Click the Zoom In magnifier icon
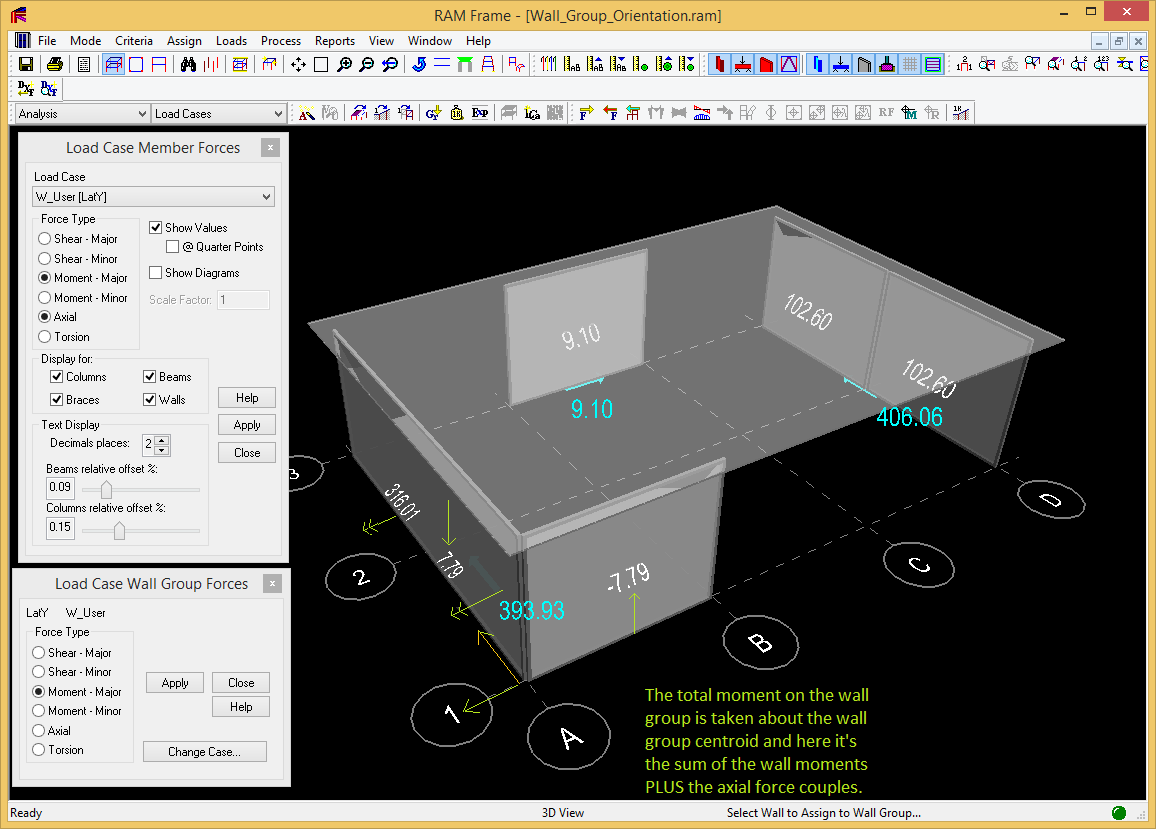The image size is (1156, 829). [344, 65]
